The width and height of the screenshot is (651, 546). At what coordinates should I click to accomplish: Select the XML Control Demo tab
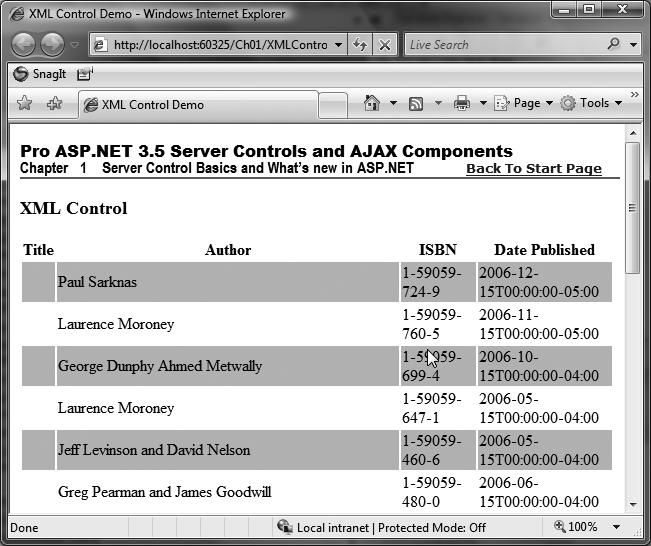pyautogui.click(x=198, y=105)
